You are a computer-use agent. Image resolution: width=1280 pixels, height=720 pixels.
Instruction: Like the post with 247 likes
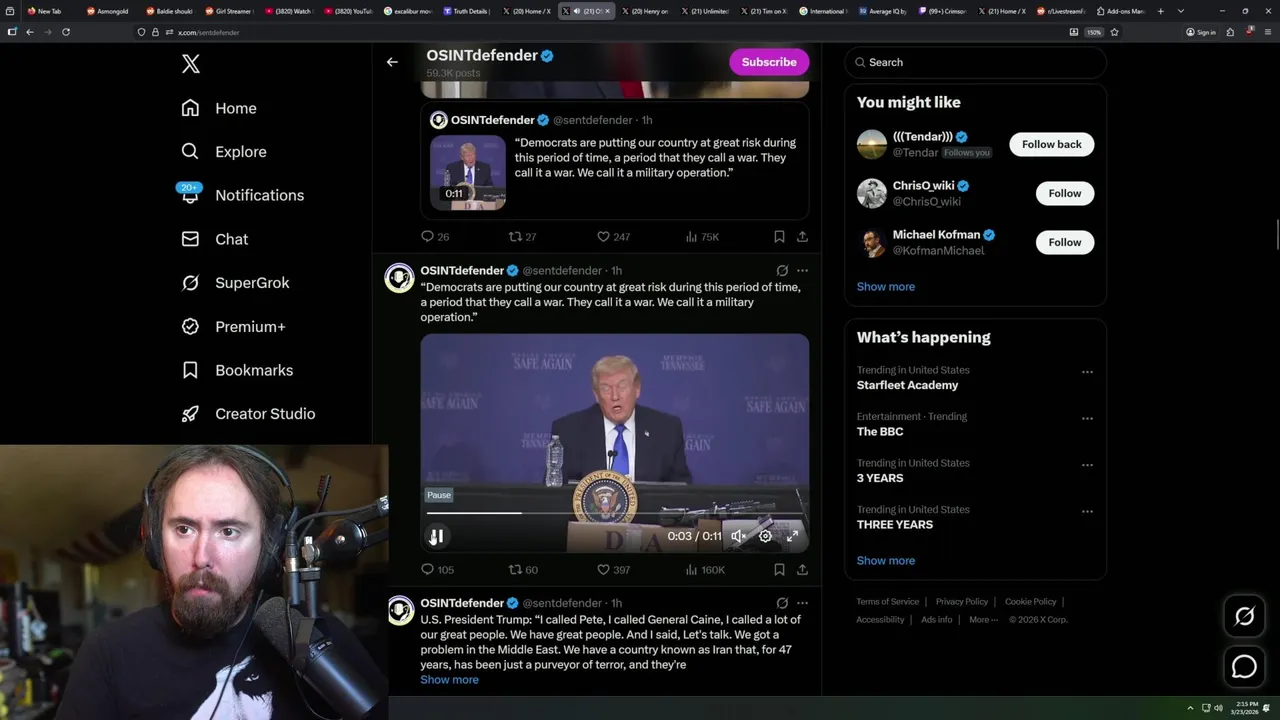[613, 237]
